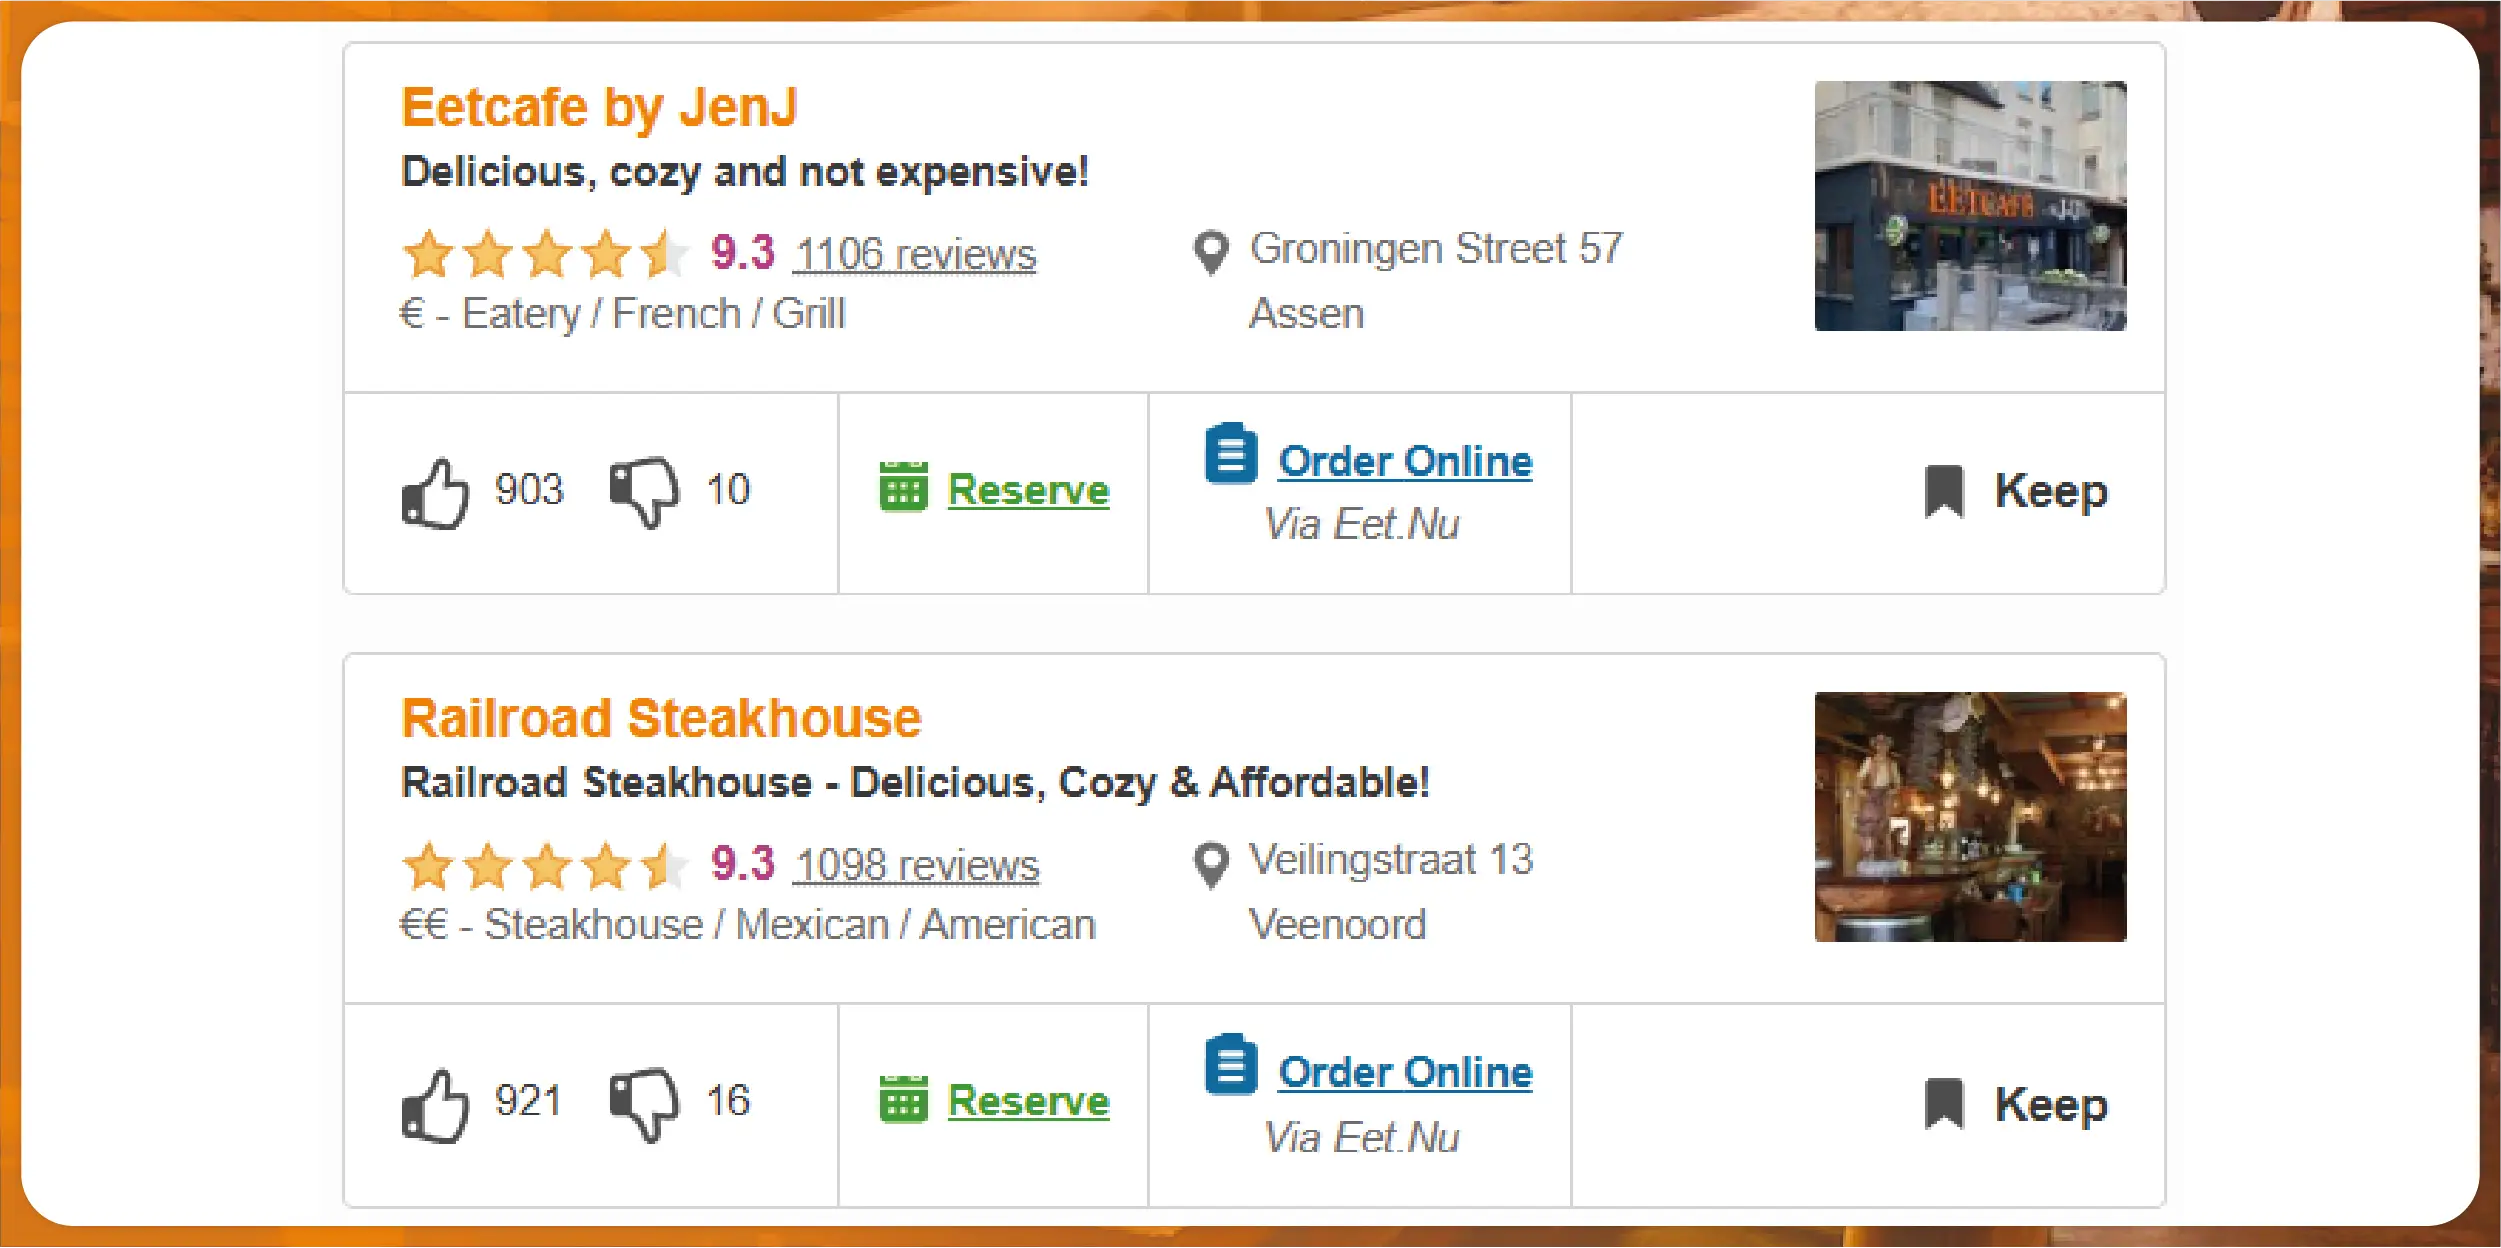Click bookmark icon to keep Railroad Steakhouse
Viewport: 2501px width, 1248px height.
tap(1944, 1104)
